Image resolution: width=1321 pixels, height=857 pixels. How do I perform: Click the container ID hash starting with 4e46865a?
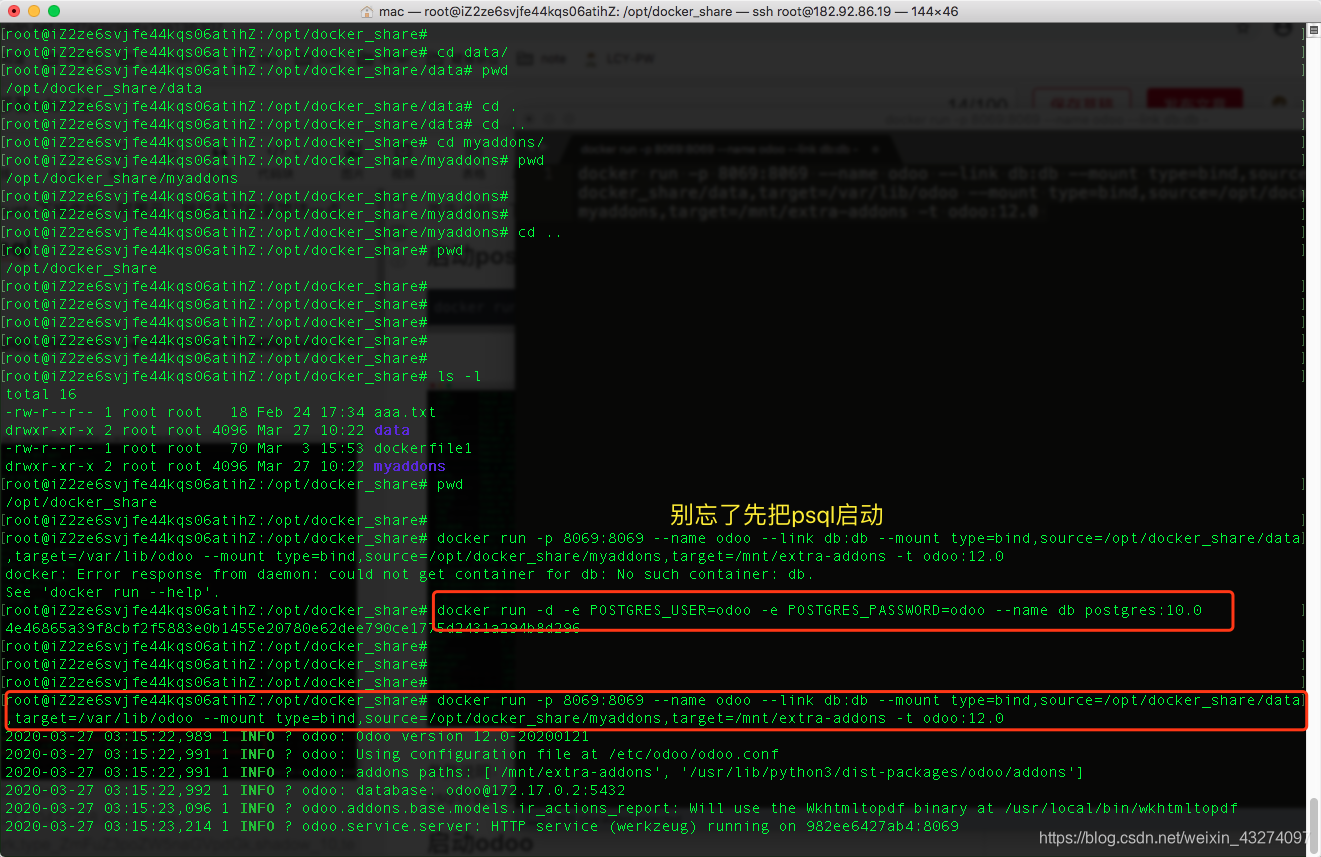(293, 628)
